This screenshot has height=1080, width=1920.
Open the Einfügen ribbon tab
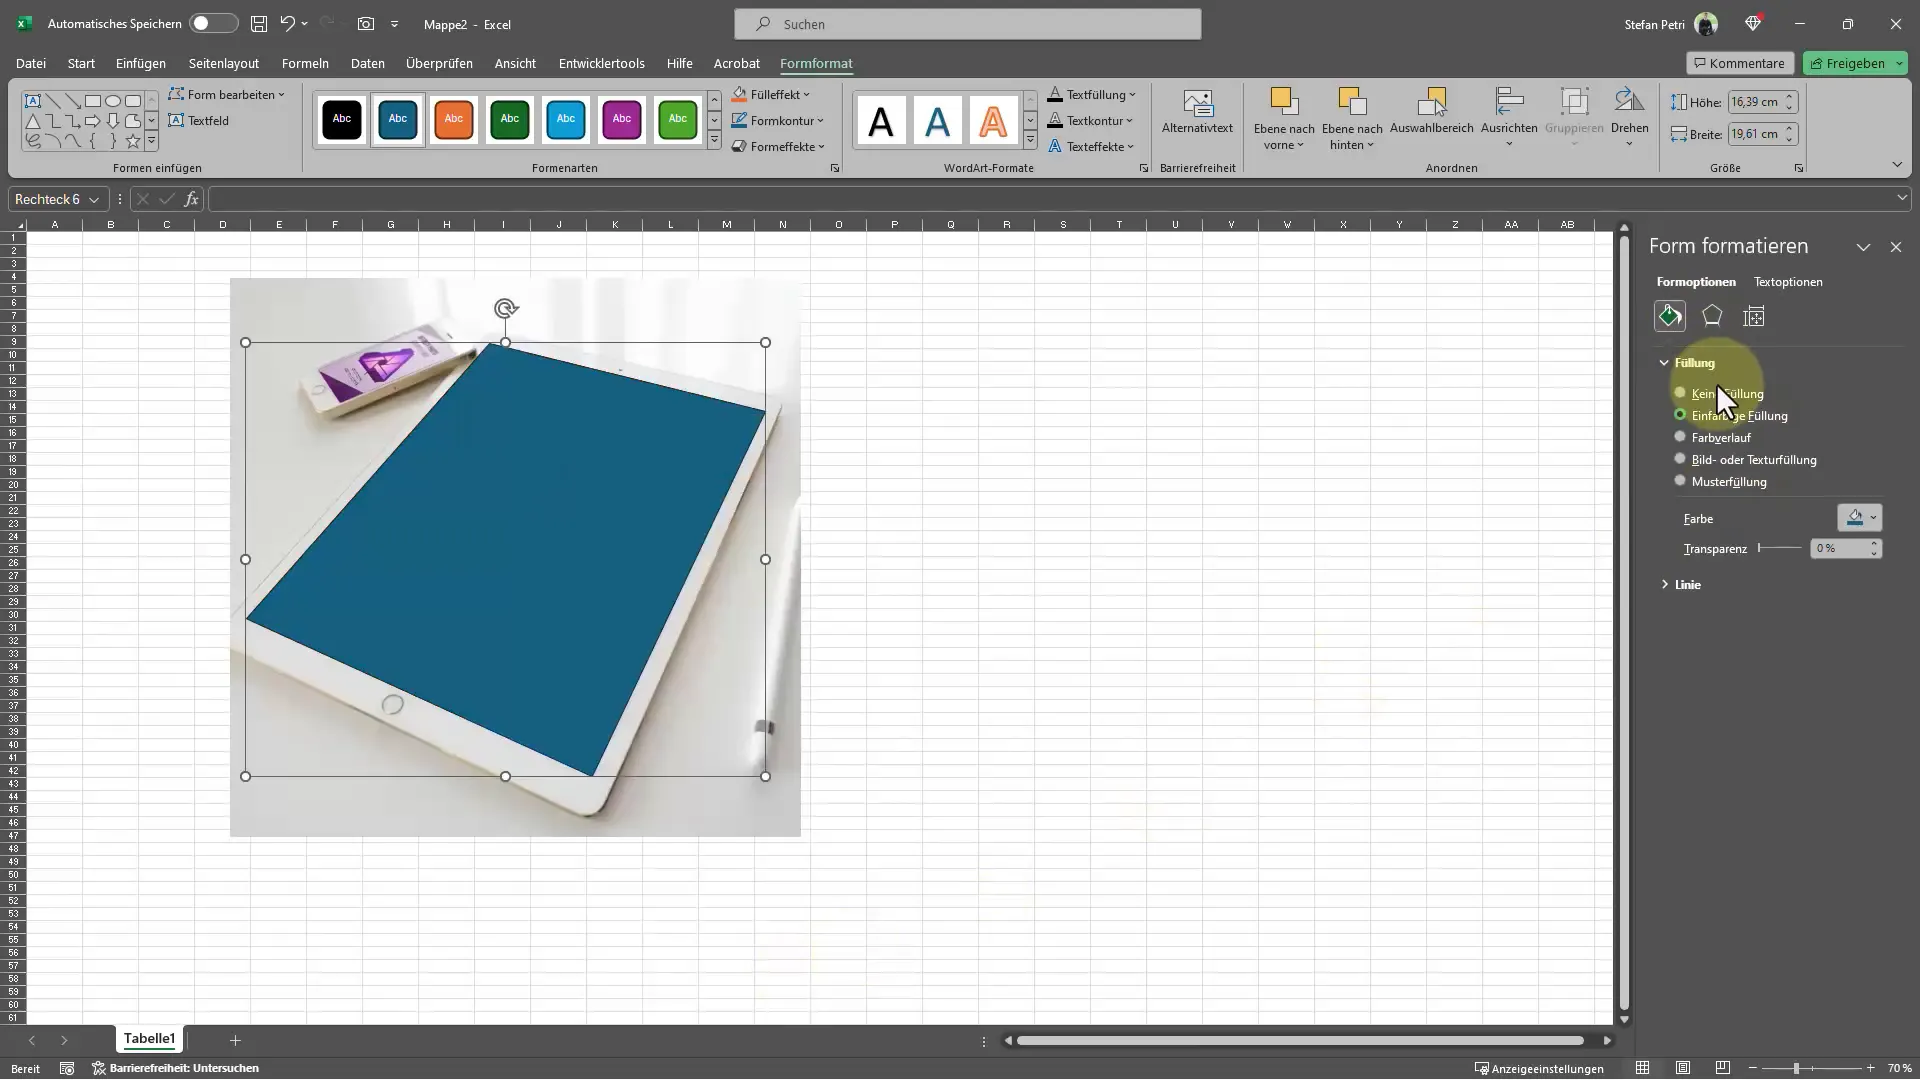click(141, 63)
